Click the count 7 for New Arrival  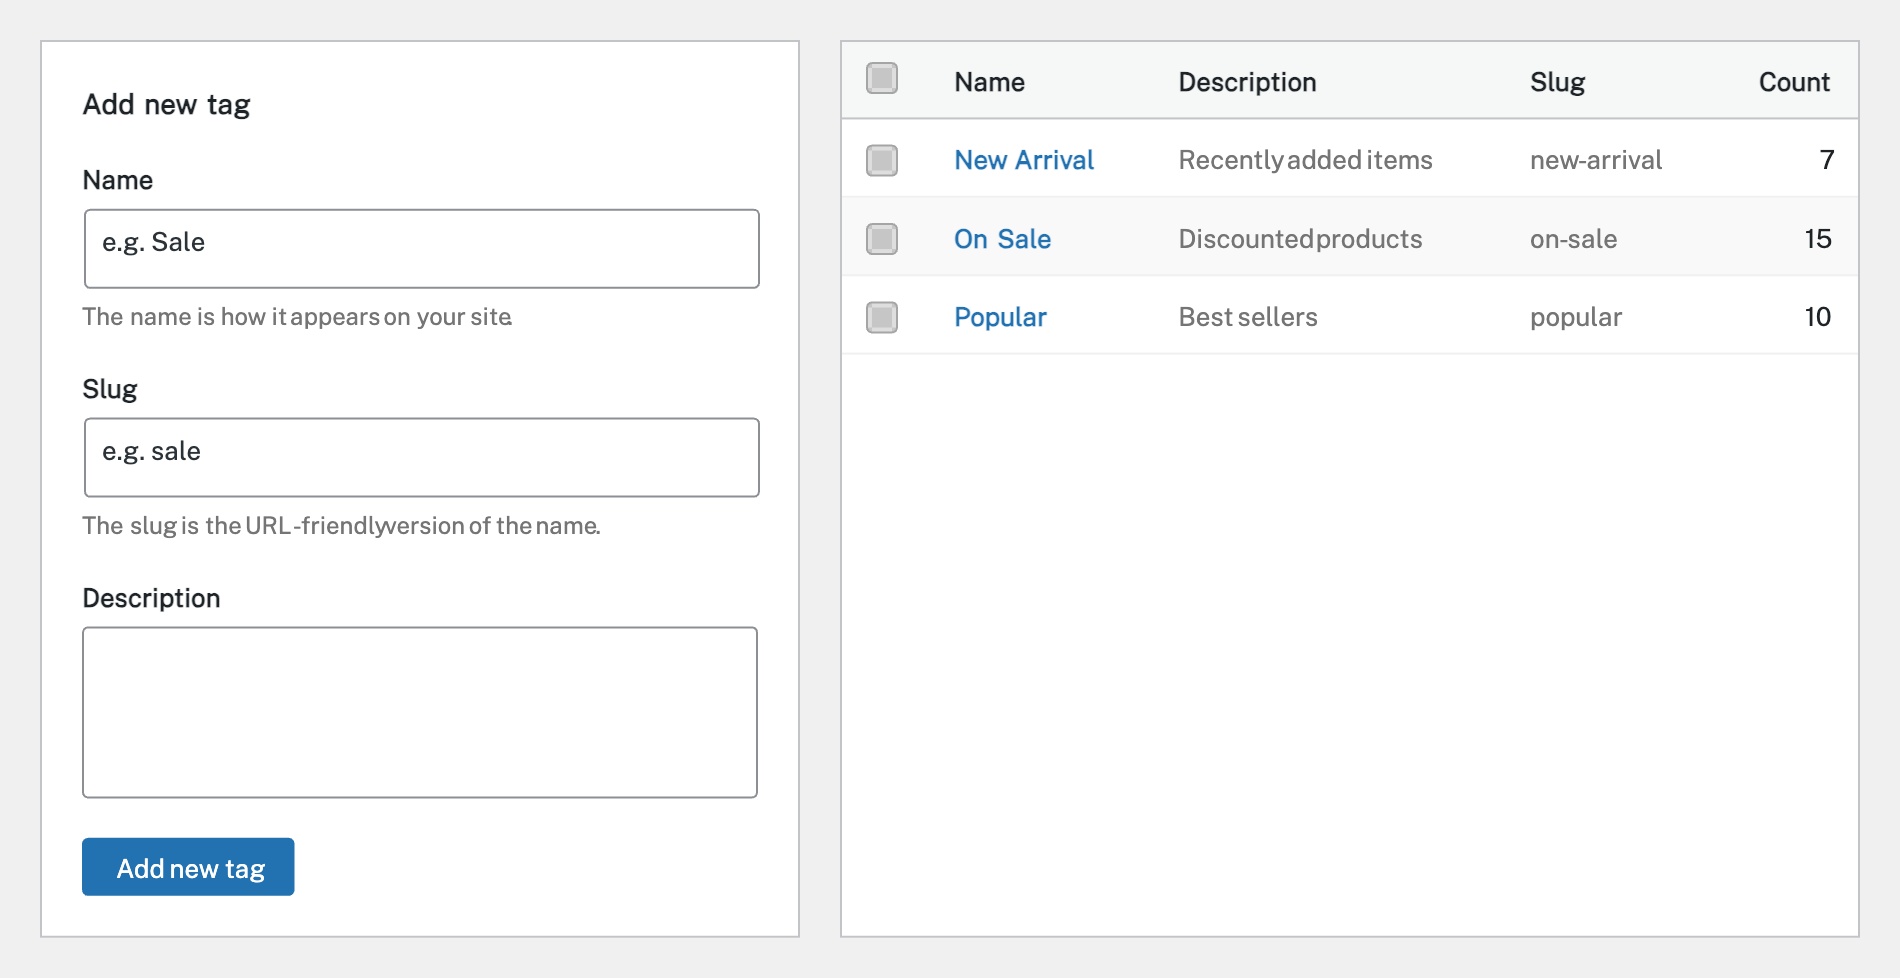(x=1826, y=160)
